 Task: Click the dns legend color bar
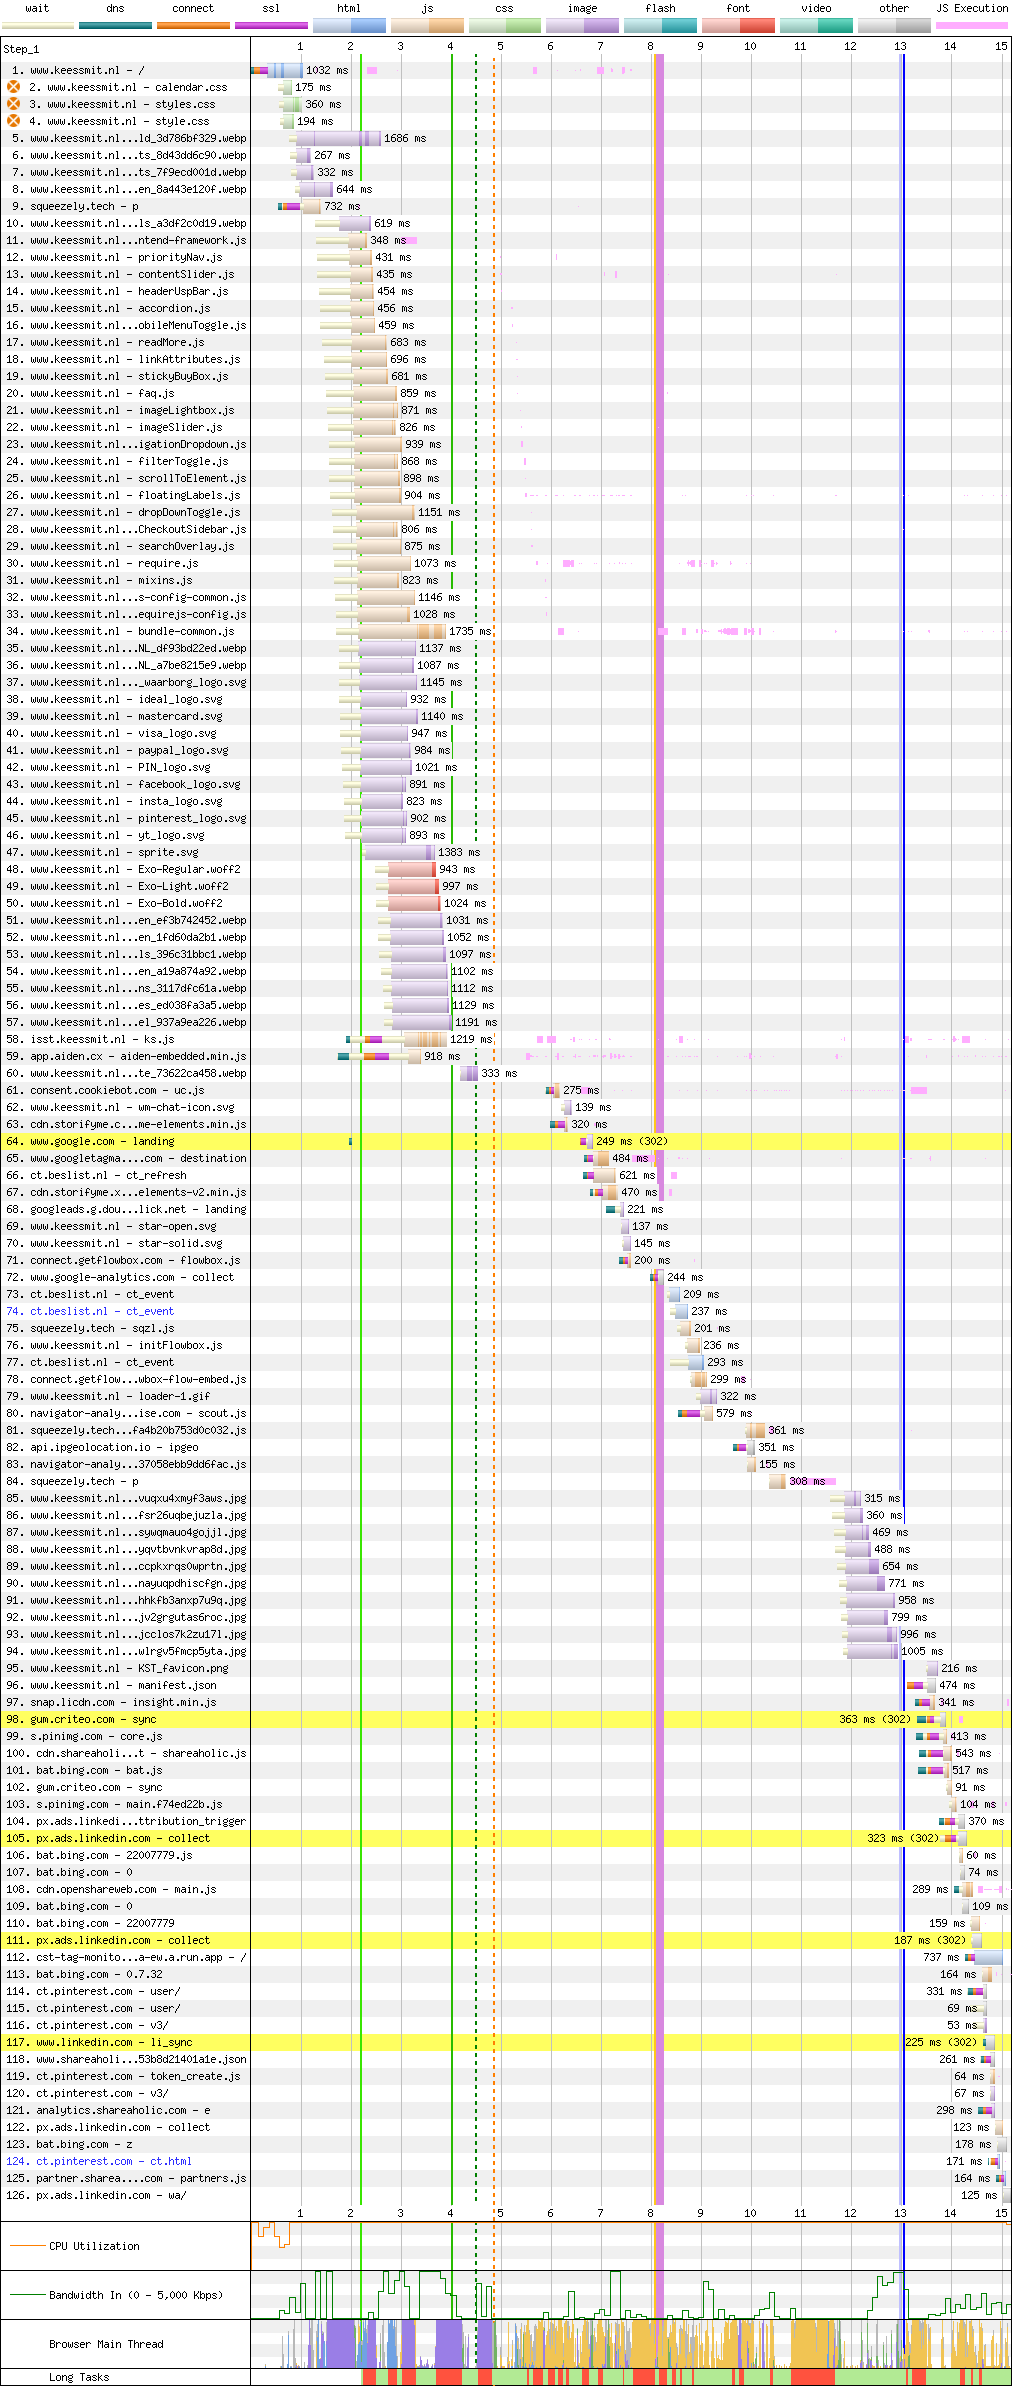(115, 25)
